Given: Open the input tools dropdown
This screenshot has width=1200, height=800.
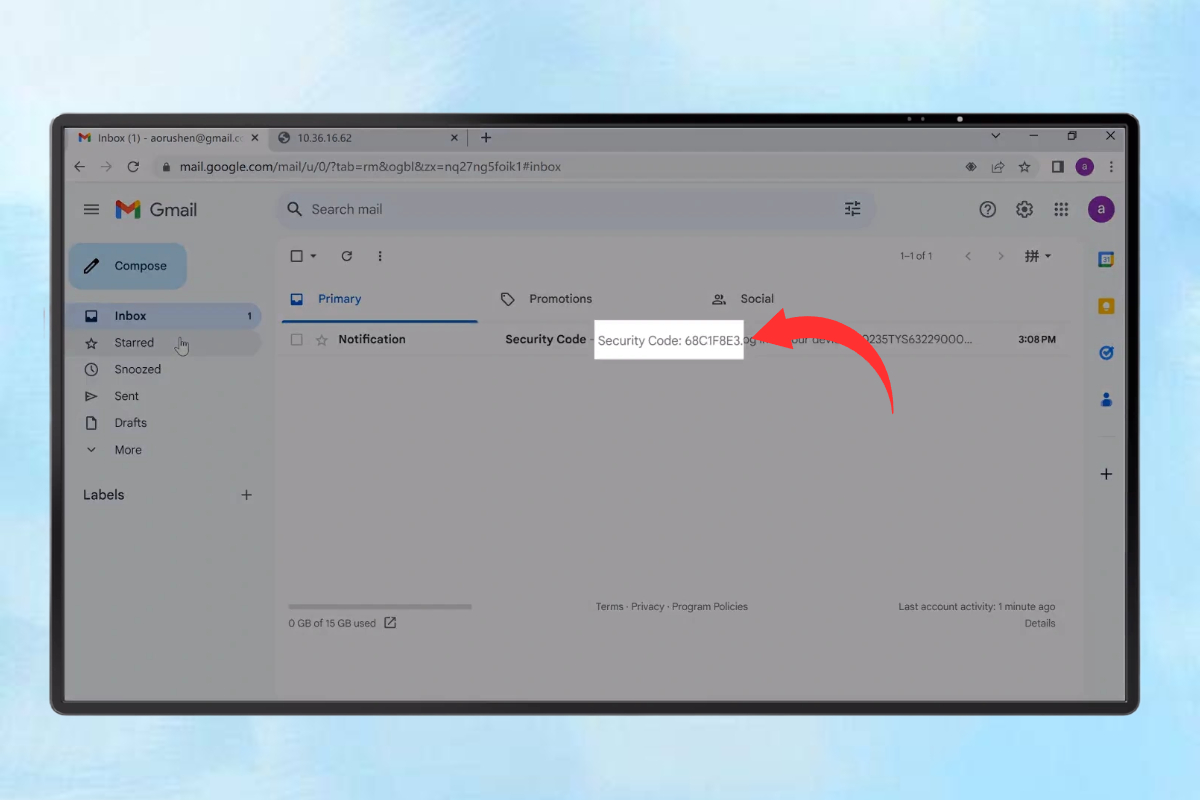Looking at the screenshot, I should [x=1038, y=256].
